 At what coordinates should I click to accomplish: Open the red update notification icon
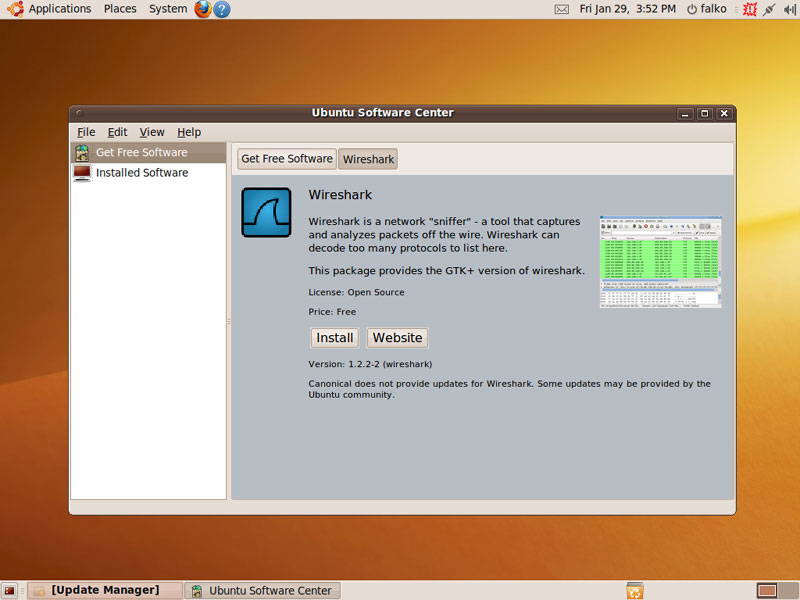point(749,9)
